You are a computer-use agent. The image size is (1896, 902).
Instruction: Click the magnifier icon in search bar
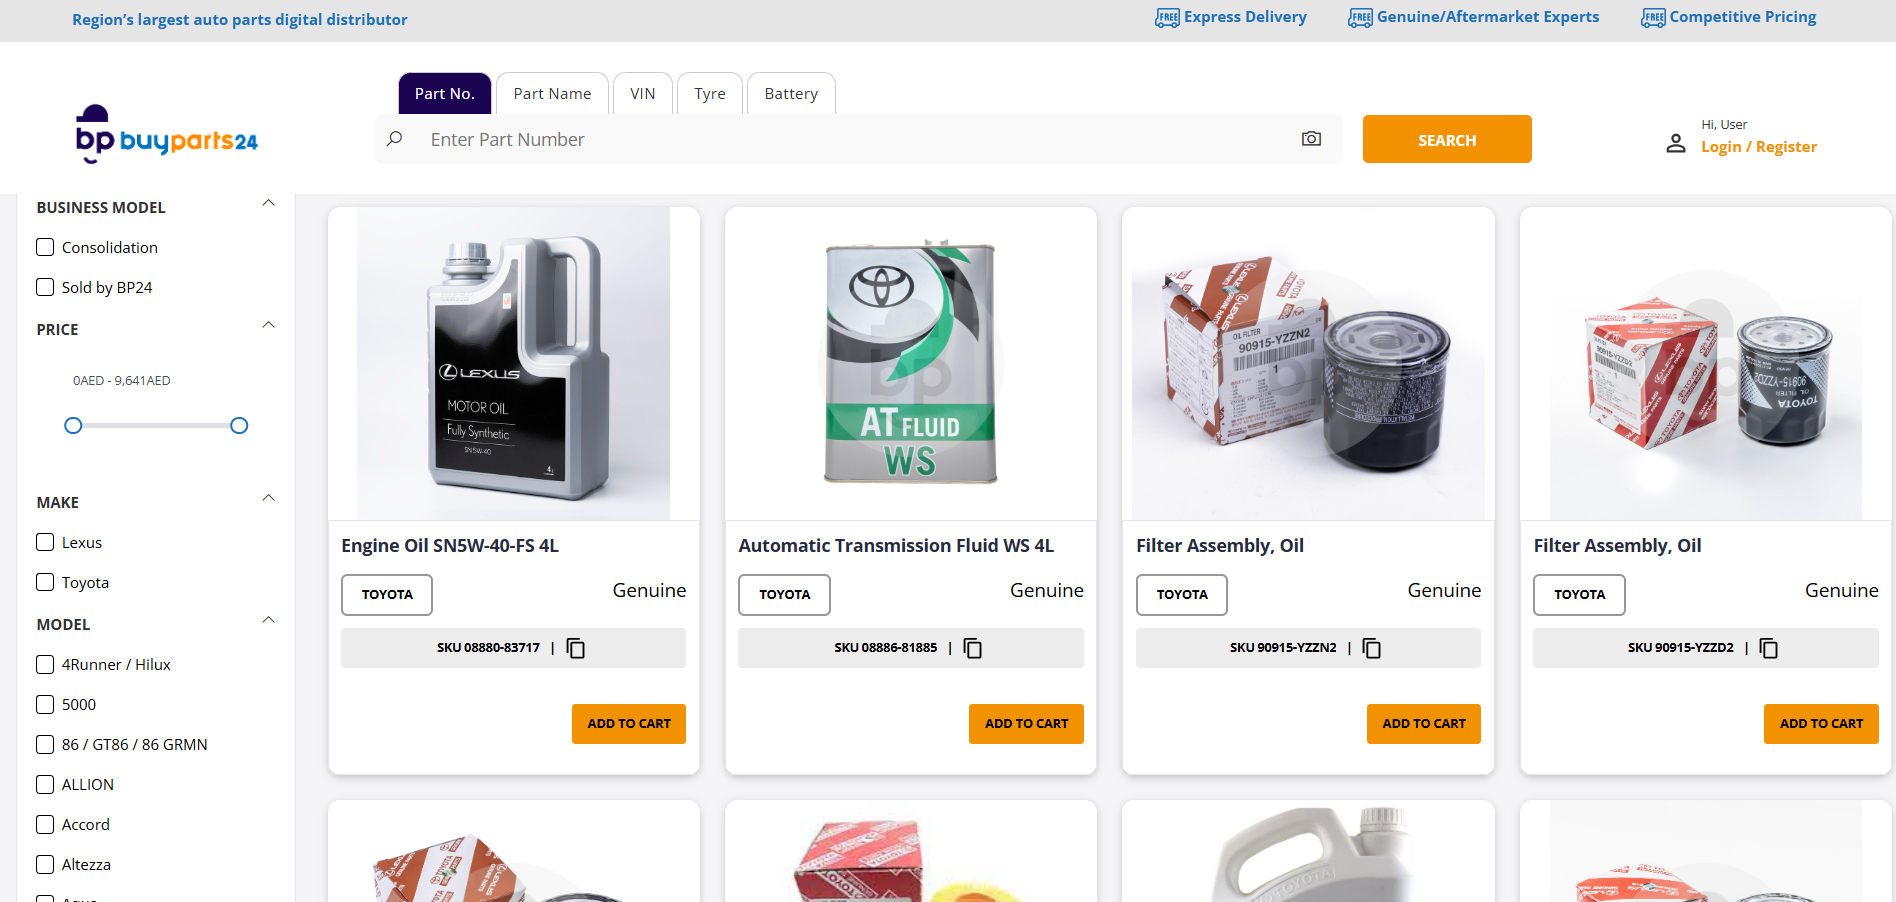pos(395,139)
